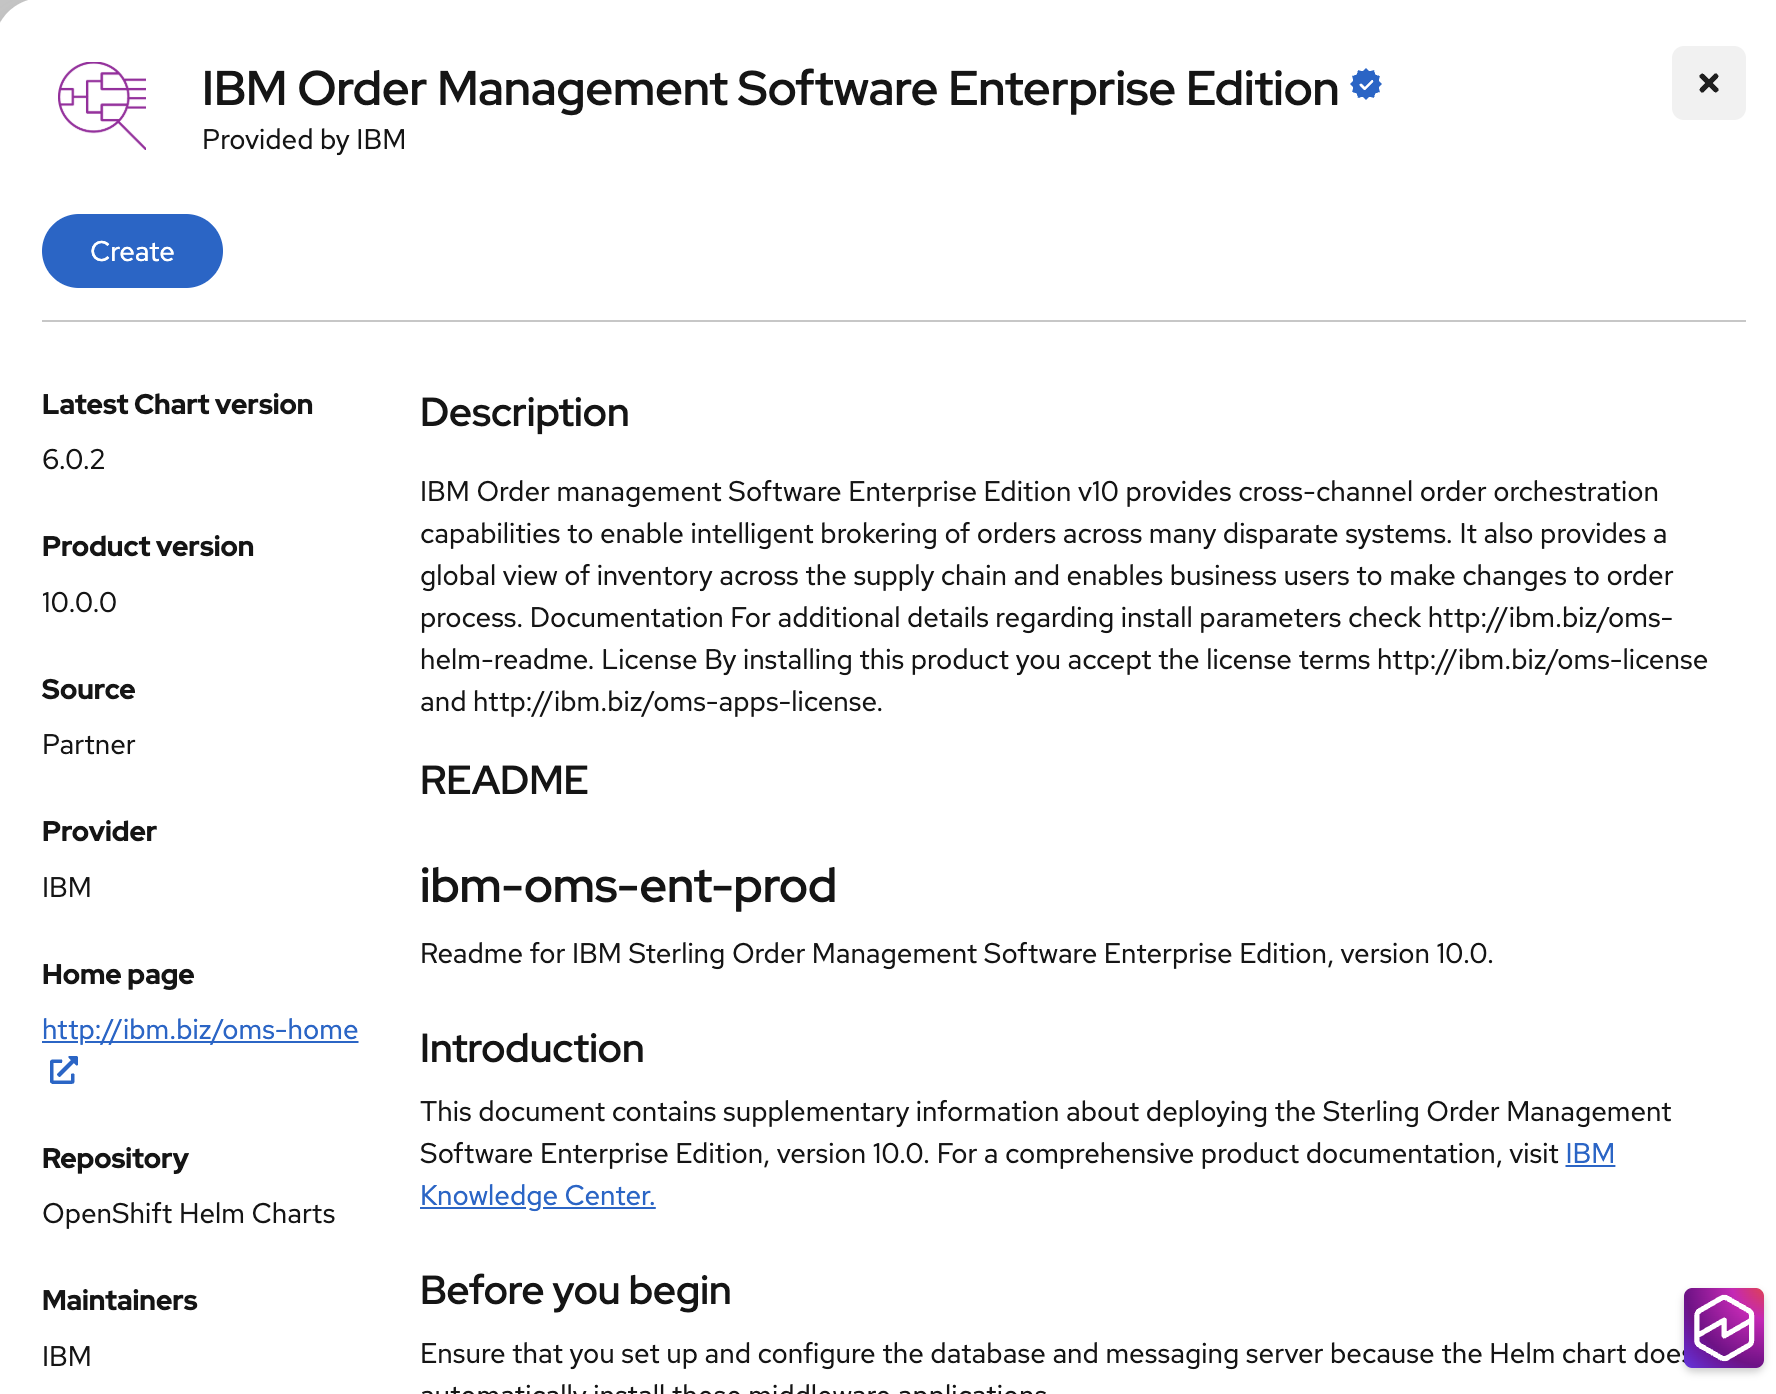Open the http://ibm.biz/oms-home home page link
1776x1394 pixels.
[200, 1029]
